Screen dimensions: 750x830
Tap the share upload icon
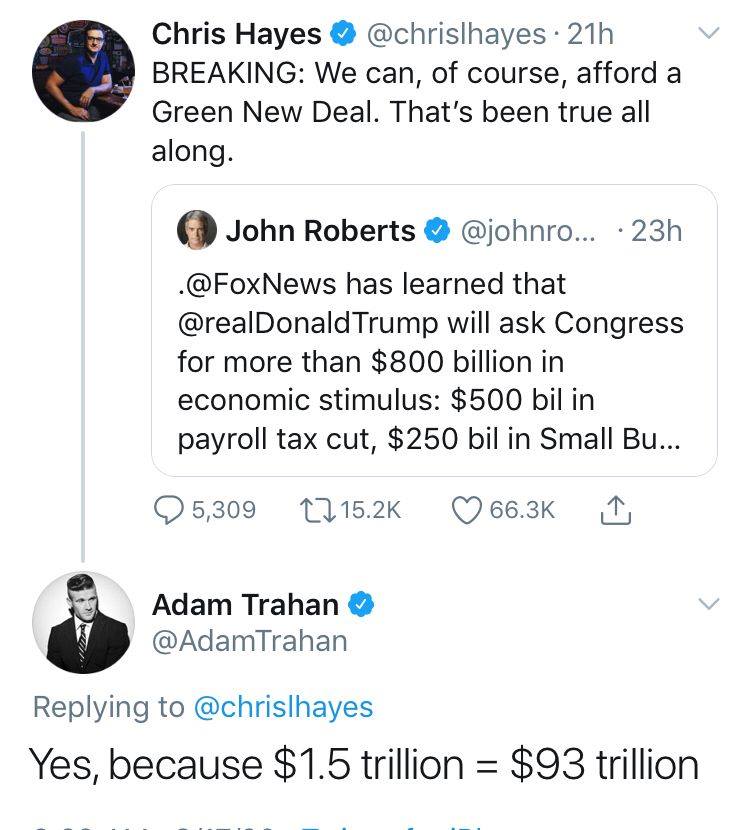(616, 510)
